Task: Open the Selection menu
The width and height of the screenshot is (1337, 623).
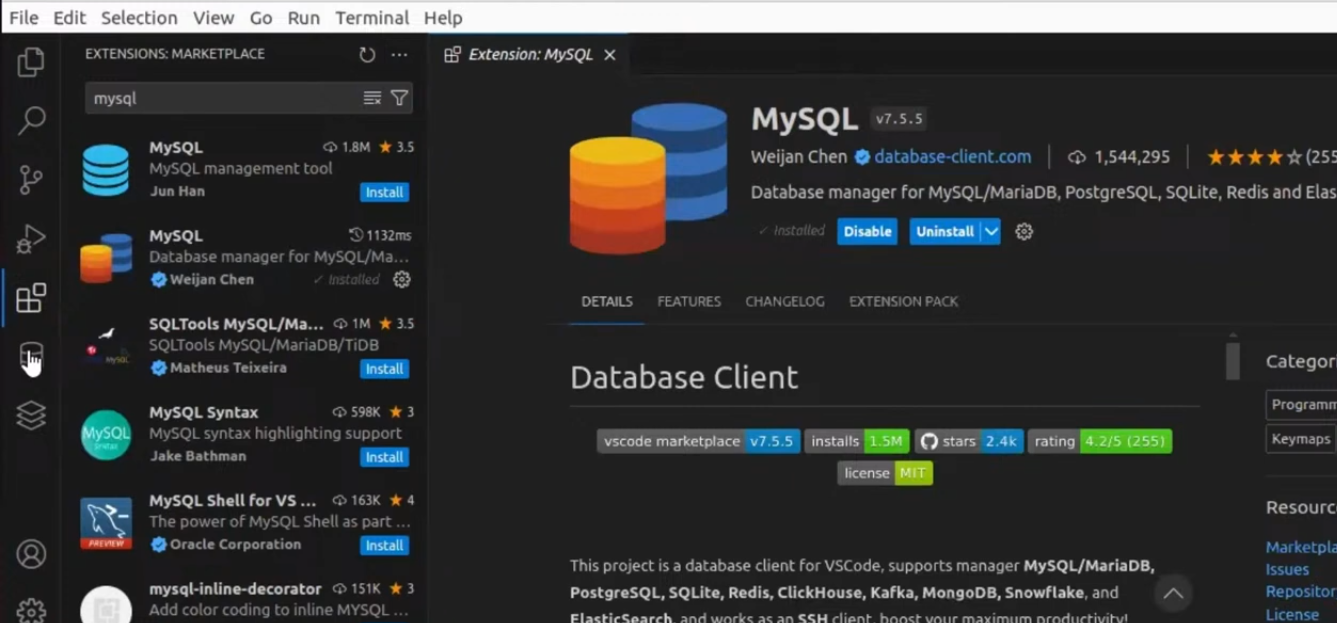Action: pos(139,18)
